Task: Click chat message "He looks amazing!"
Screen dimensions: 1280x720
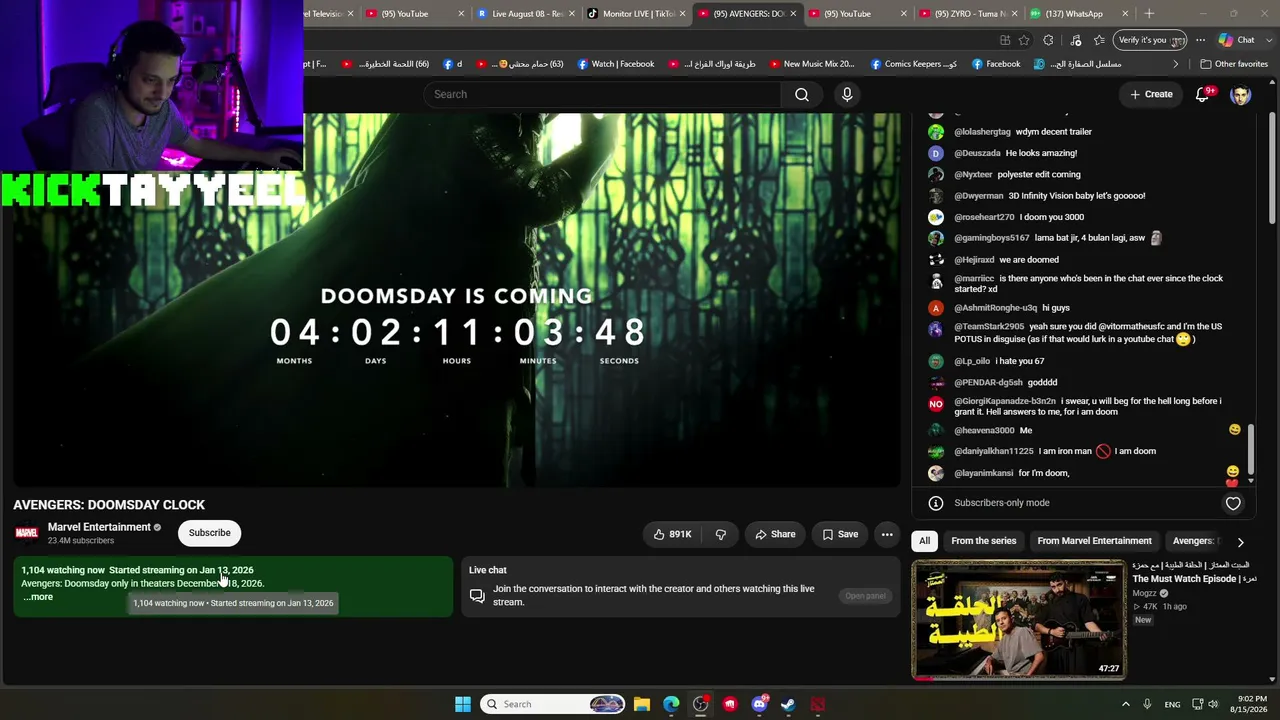Action: tap(1041, 153)
